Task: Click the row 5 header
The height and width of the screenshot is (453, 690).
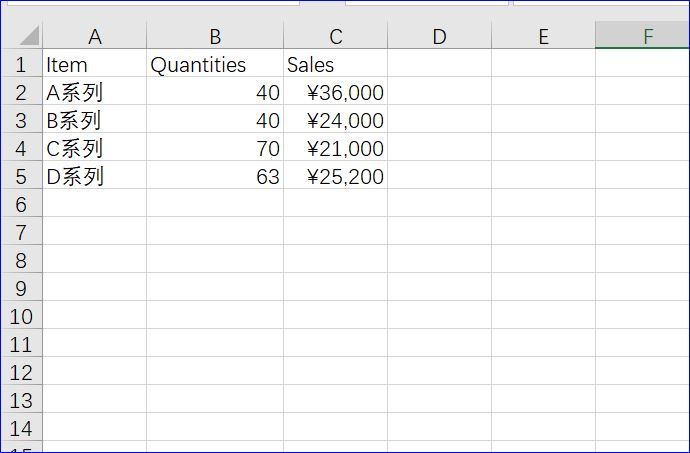Action: click(21, 177)
